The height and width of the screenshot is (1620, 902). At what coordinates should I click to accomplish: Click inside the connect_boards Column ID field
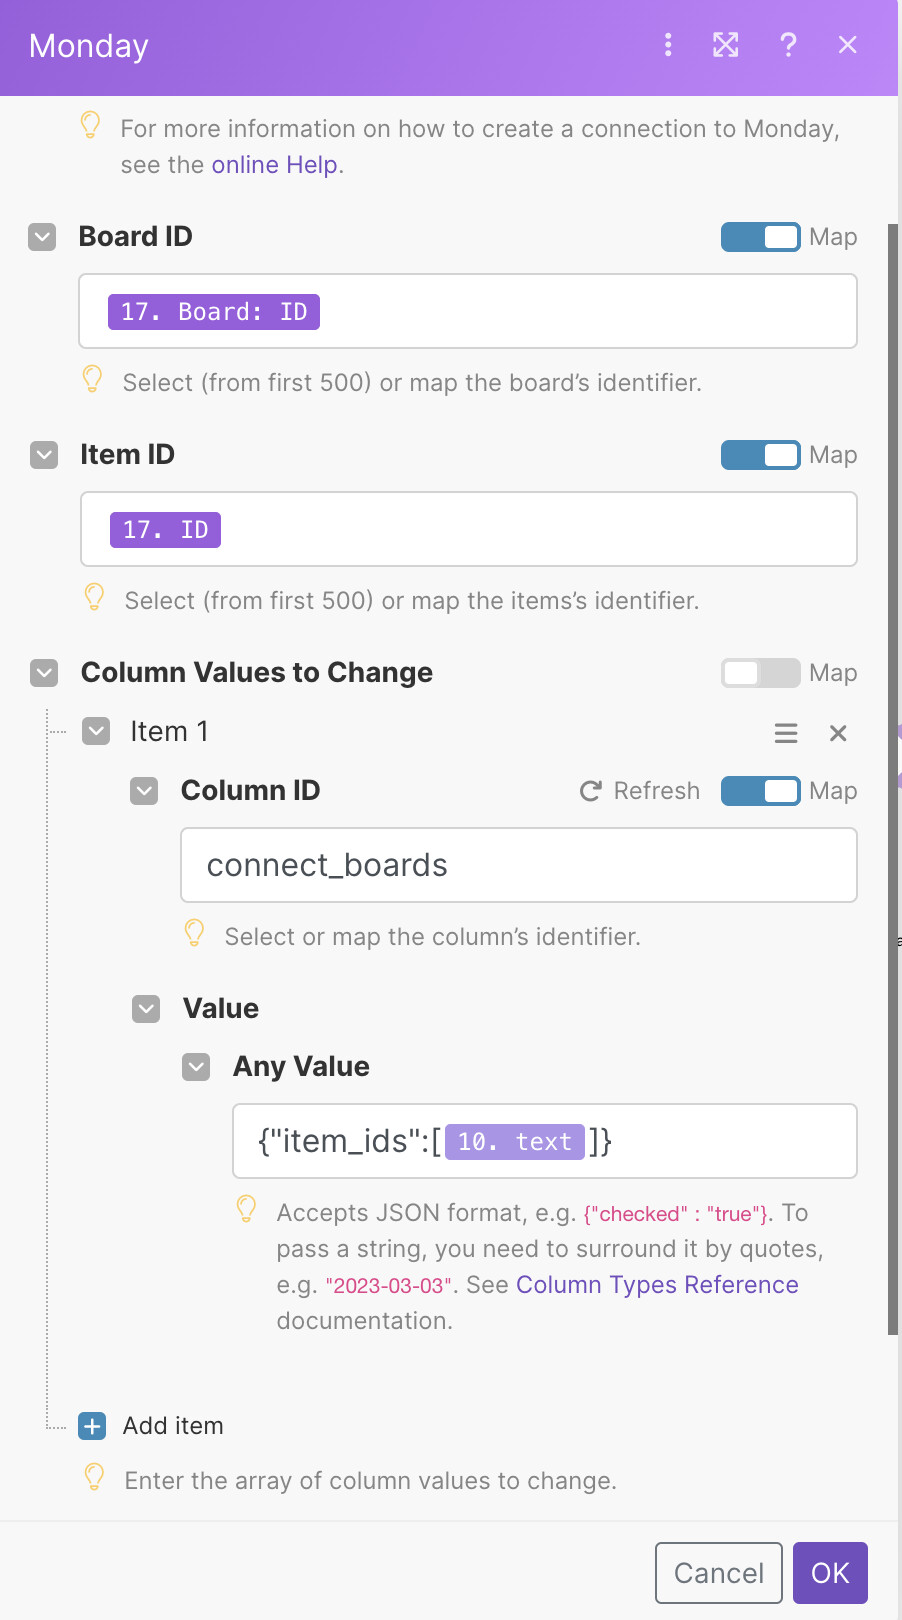coord(518,865)
